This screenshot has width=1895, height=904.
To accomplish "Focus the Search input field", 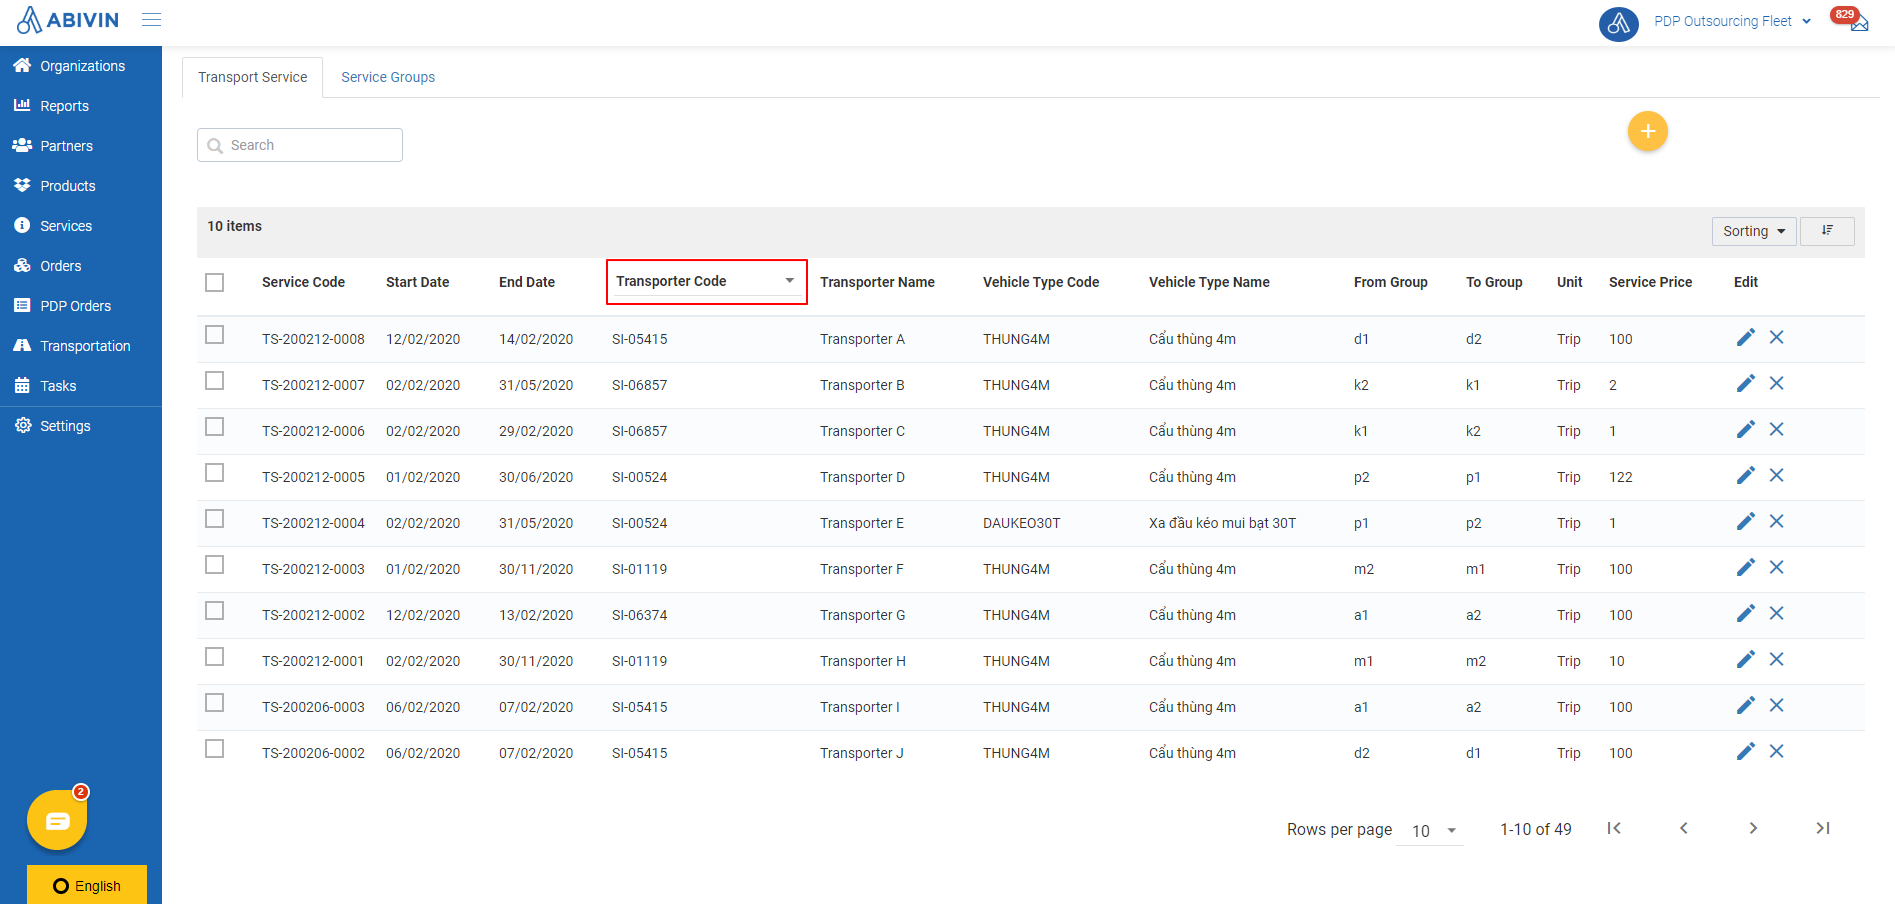I will (x=300, y=145).
